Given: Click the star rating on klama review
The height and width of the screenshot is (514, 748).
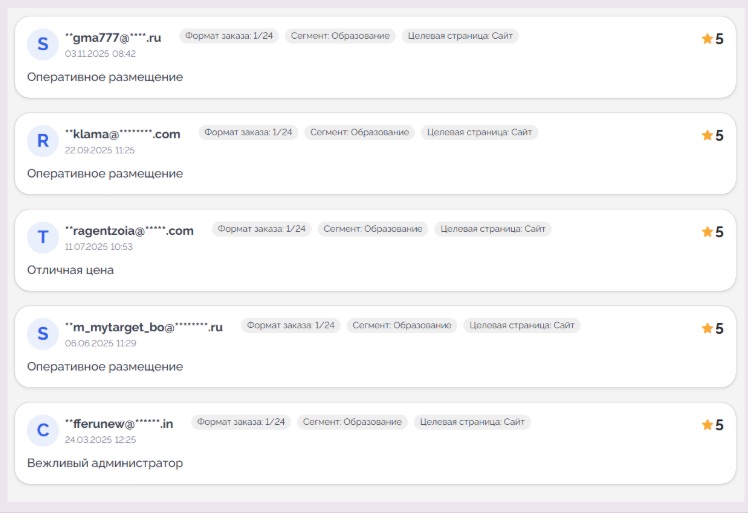Looking at the screenshot, I should (x=712, y=135).
